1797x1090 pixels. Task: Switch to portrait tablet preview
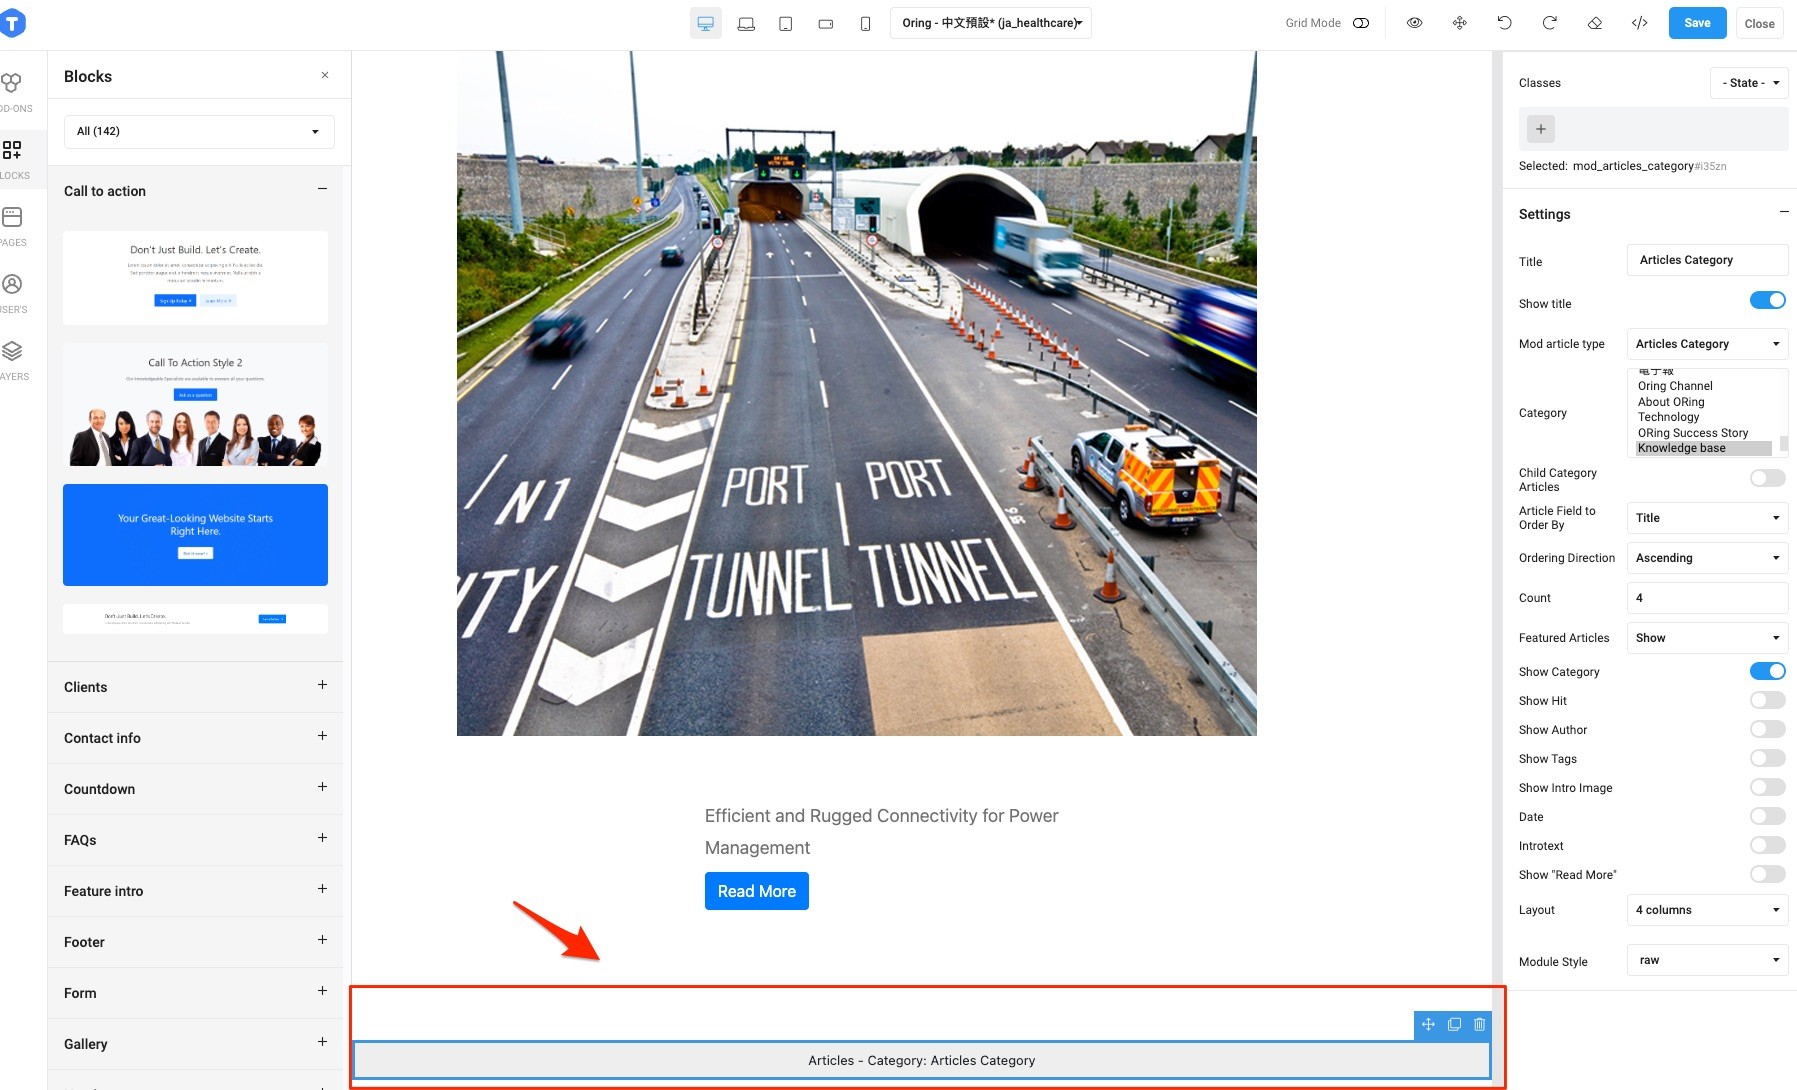(x=786, y=23)
